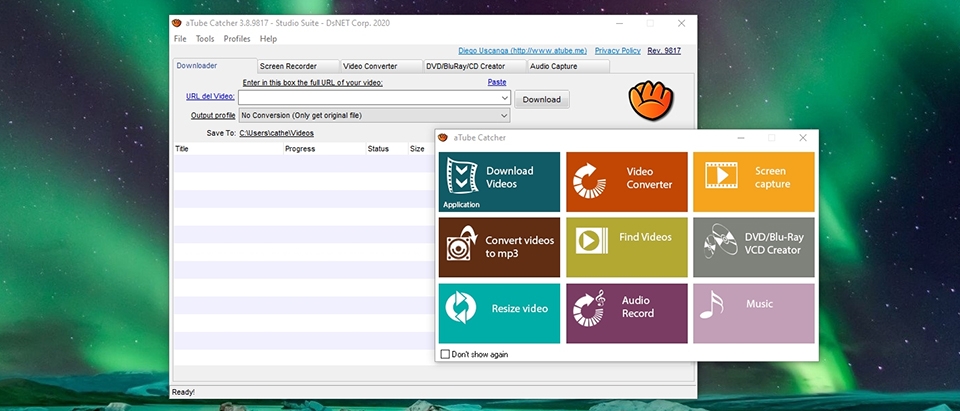Open the Video Converter tile
Screen dimensions: 960x411
pos(627,181)
